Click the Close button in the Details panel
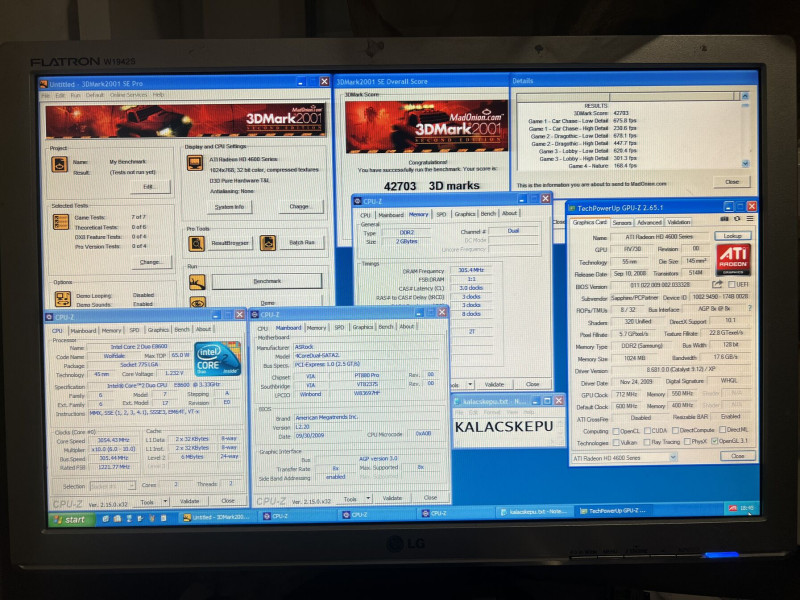This screenshot has height=600, width=800. point(732,182)
